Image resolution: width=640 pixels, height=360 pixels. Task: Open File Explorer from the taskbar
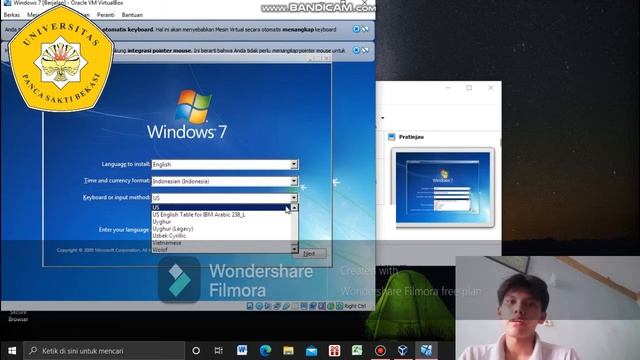(x=288, y=350)
